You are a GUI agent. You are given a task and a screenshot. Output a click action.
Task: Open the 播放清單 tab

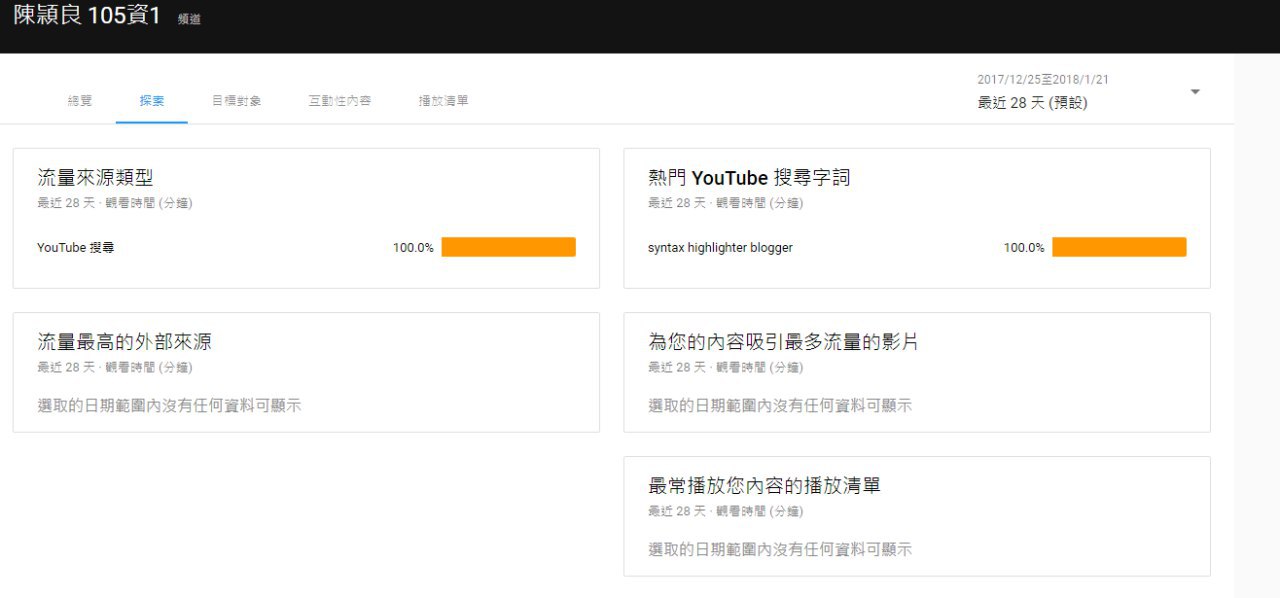[444, 101]
